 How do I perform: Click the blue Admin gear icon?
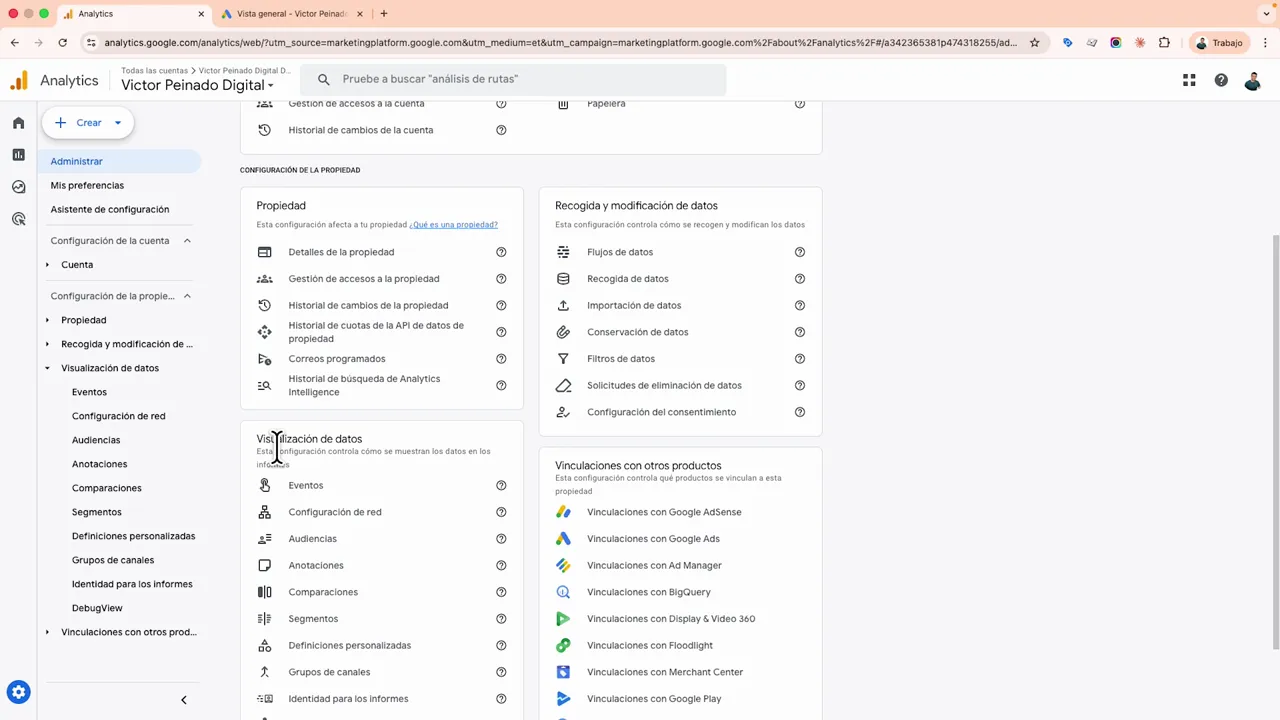[18, 692]
